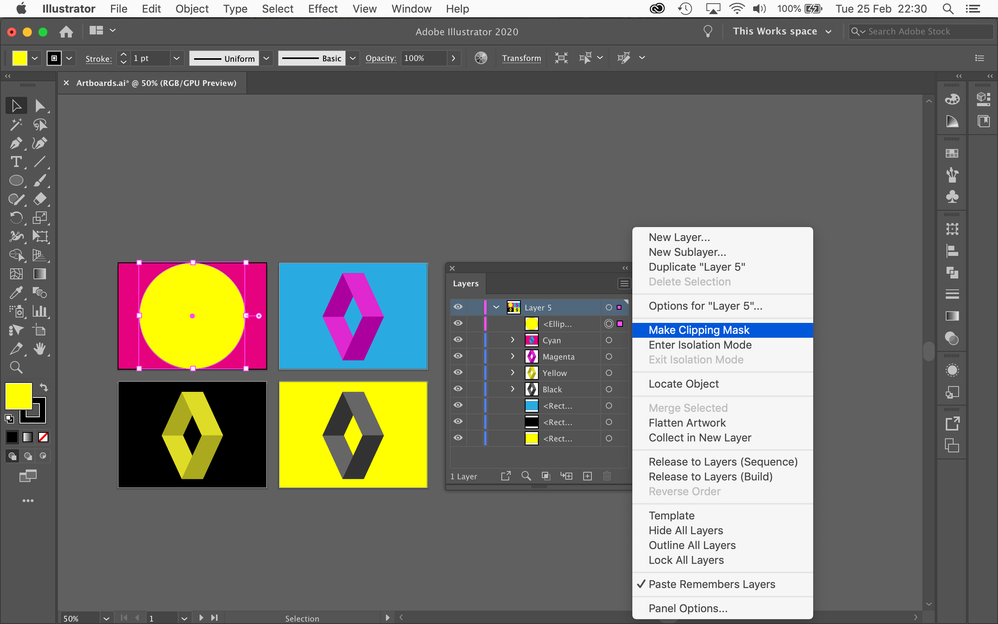Open the Effect menu in menu bar
The height and width of the screenshot is (624, 998).
click(x=322, y=9)
